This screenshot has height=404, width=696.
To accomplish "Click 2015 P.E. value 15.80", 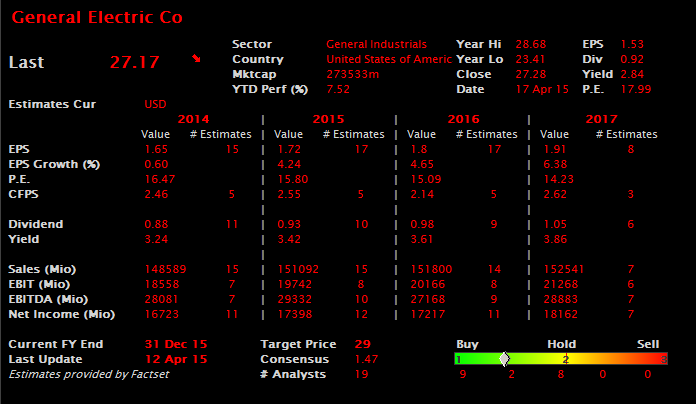I will coord(293,179).
